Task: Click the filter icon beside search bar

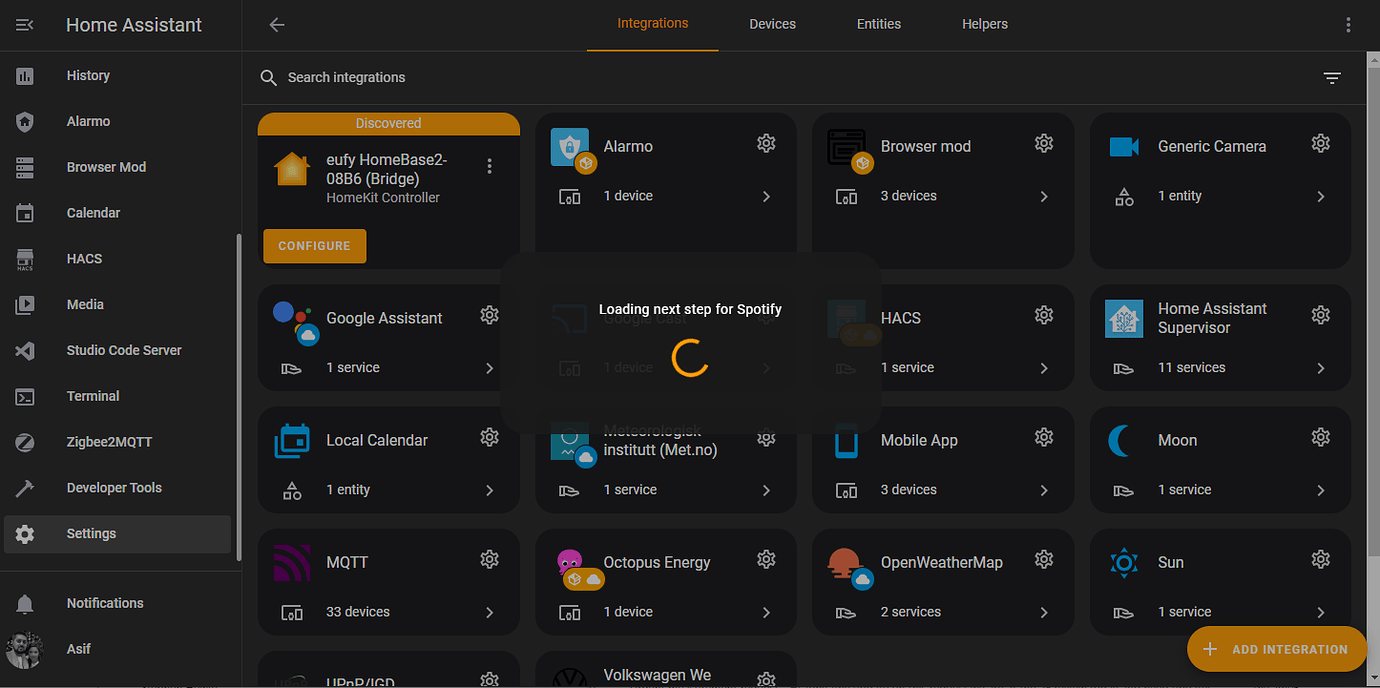Action: [1332, 78]
